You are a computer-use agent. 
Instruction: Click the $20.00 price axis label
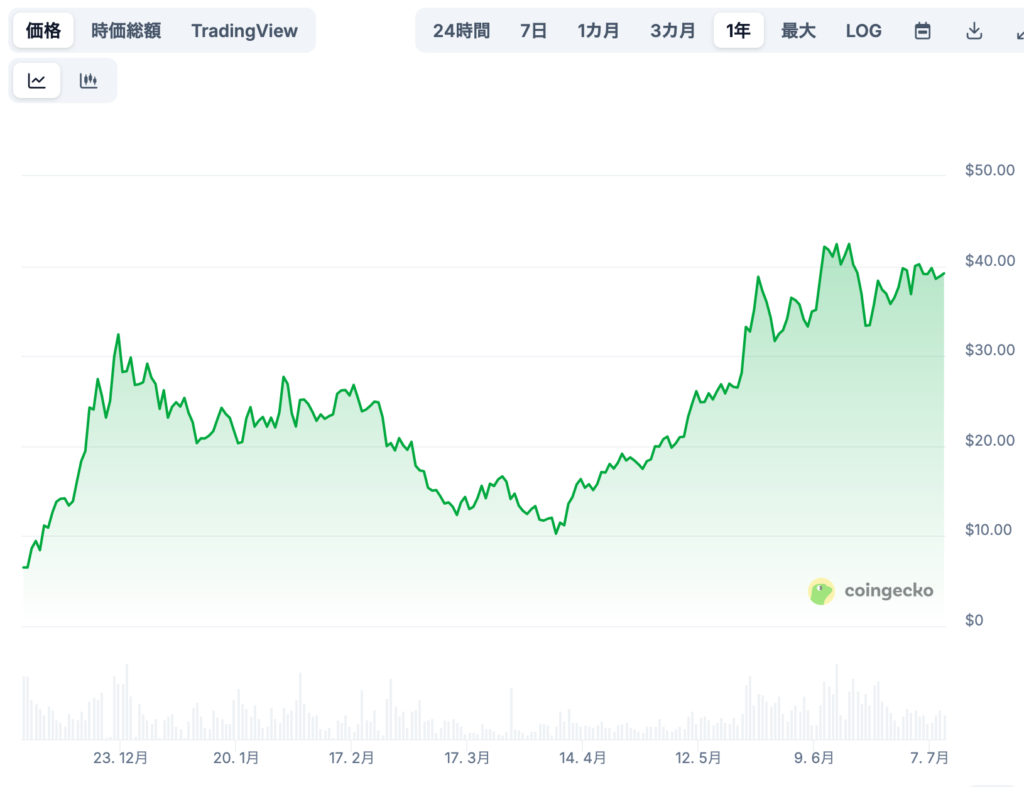(x=989, y=441)
